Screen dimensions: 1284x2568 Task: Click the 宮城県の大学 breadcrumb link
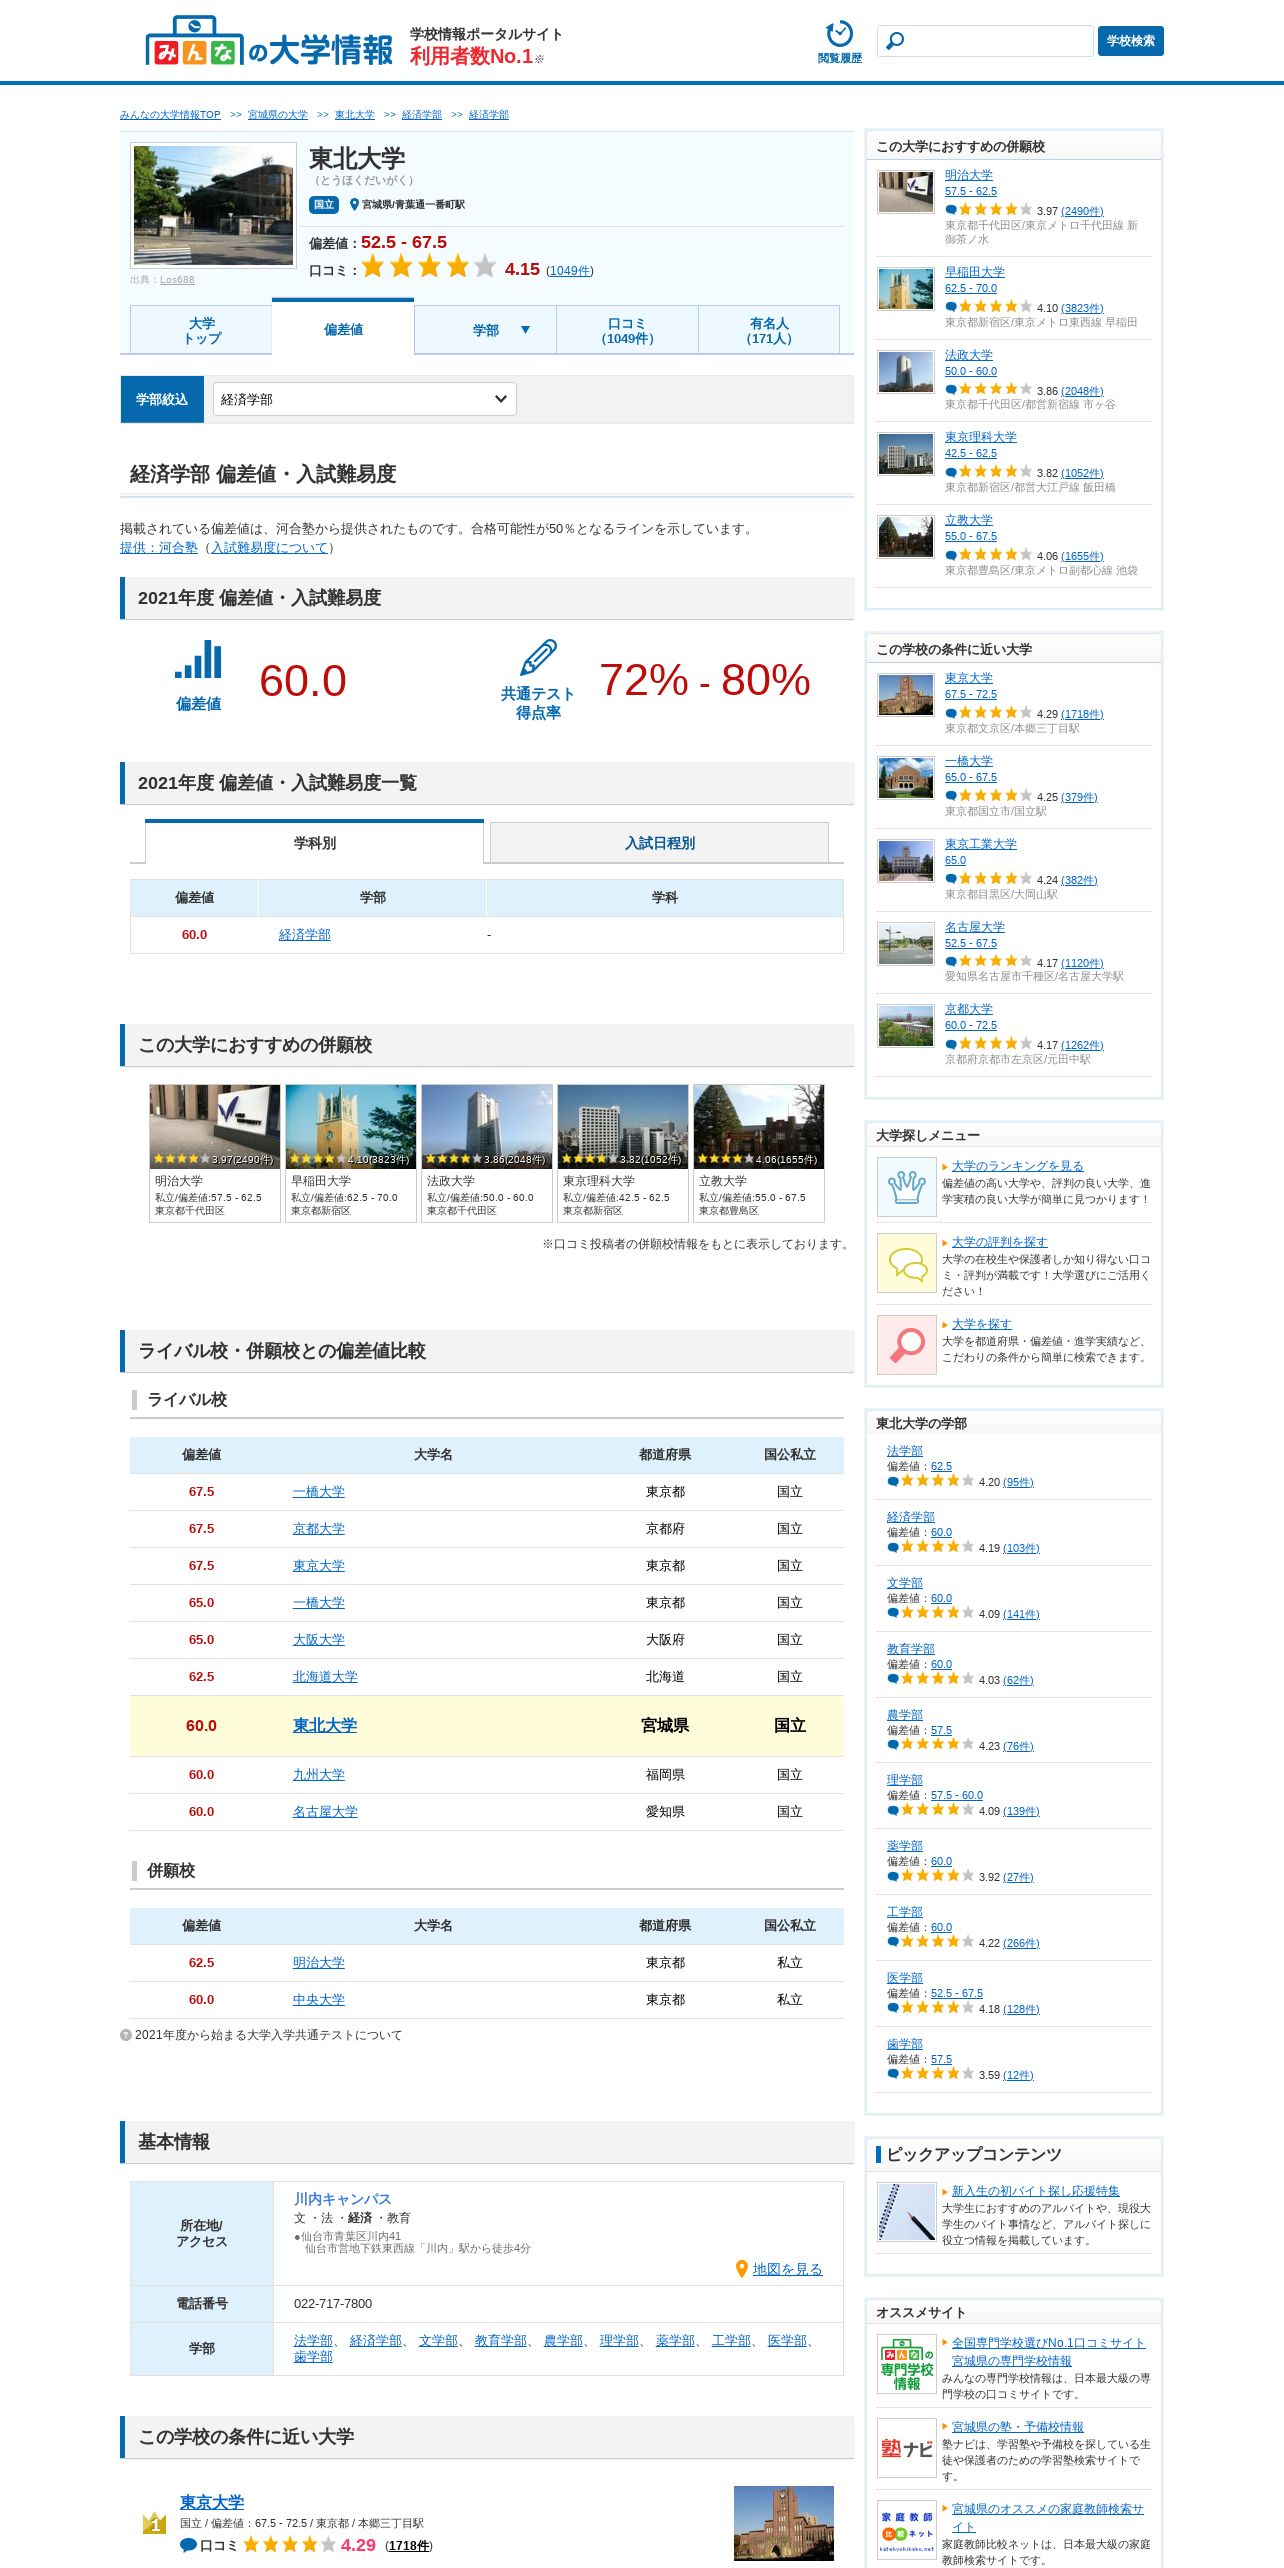point(277,115)
